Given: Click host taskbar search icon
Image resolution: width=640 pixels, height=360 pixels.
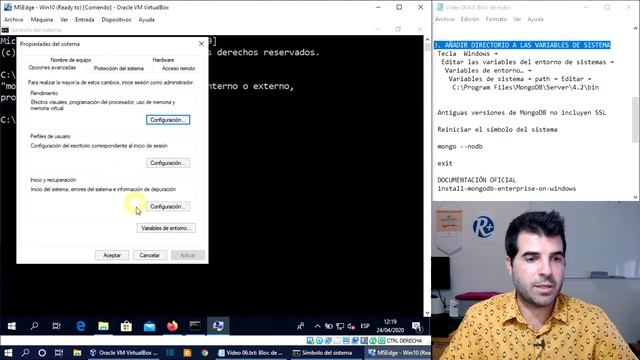Looking at the screenshot, I should (25, 353).
